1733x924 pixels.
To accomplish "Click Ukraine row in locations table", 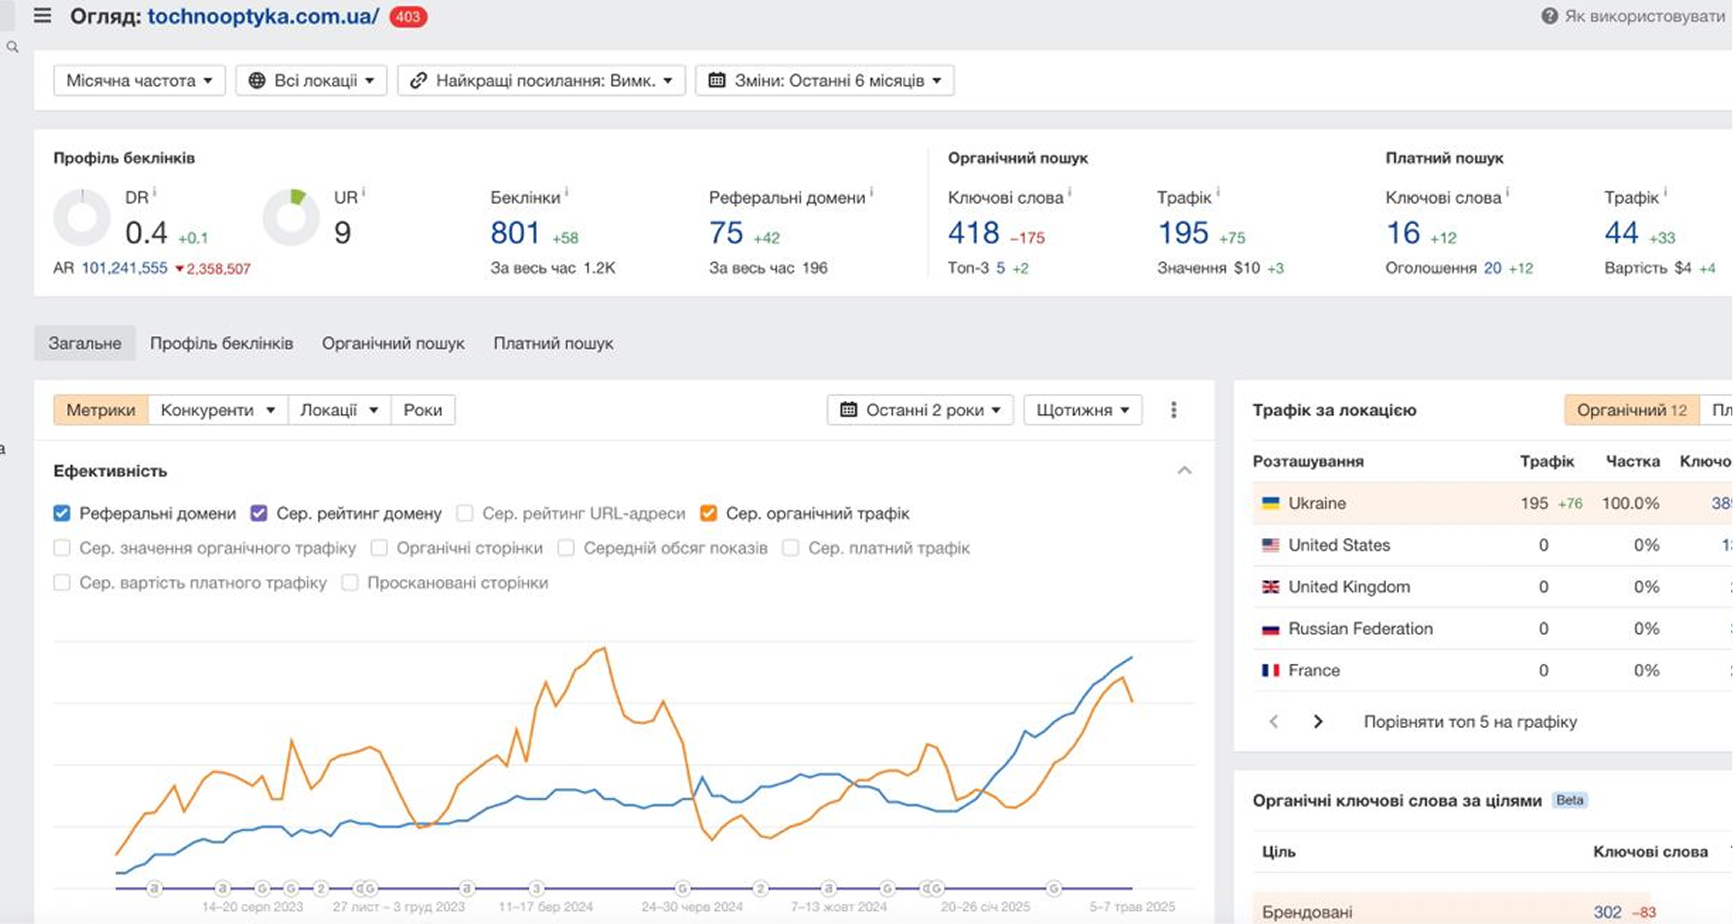I will (1492, 503).
